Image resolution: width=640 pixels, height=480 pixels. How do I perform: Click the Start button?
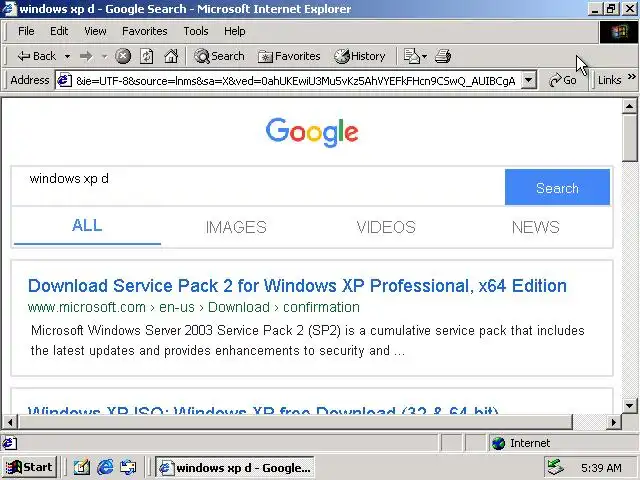[29, 467]
